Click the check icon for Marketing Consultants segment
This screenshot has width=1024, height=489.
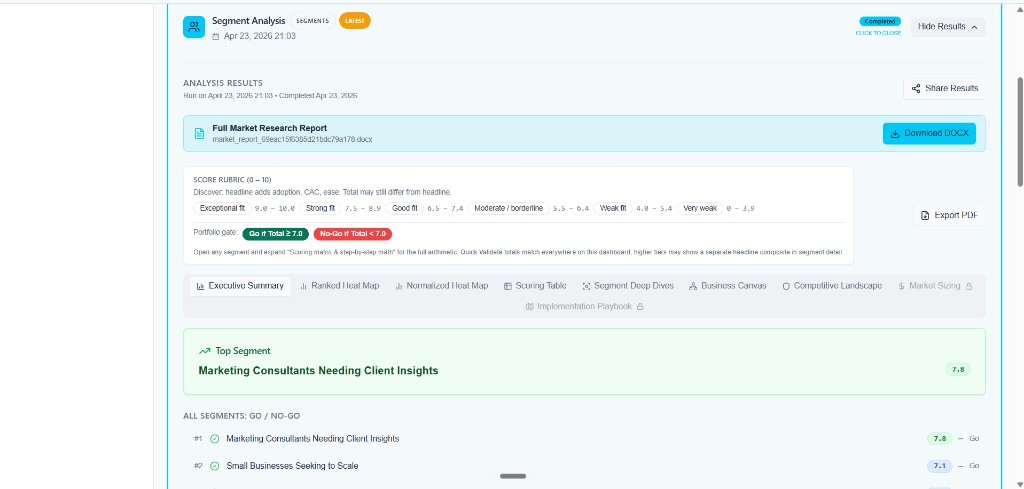click(214, 439)
